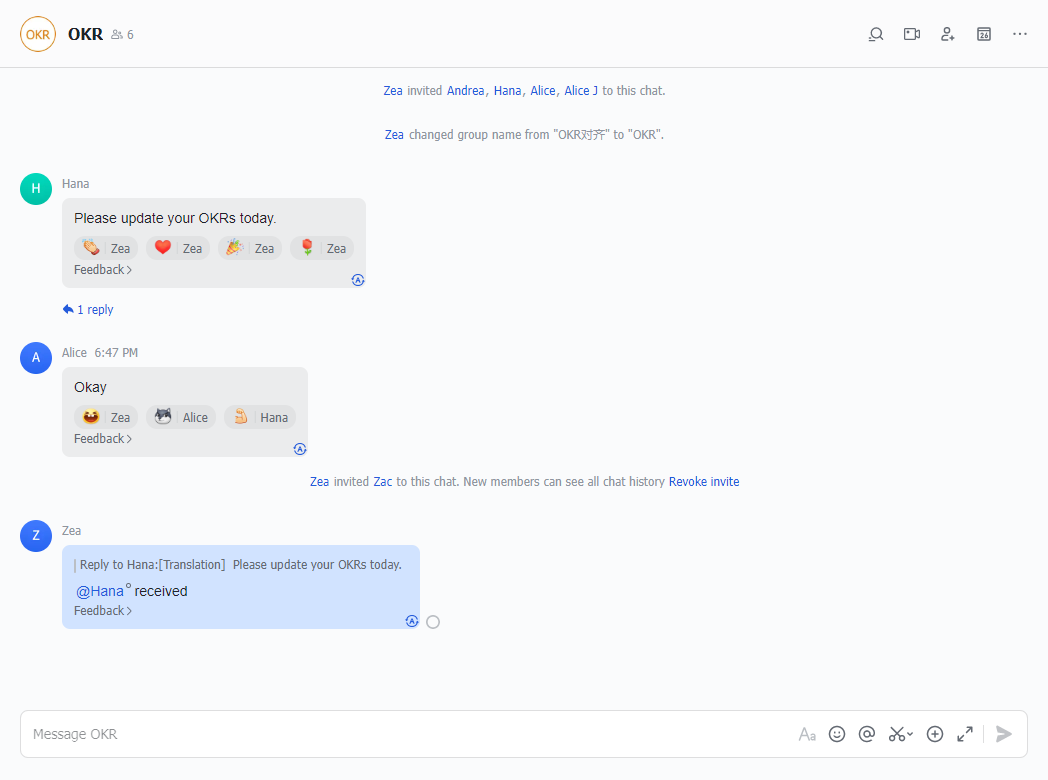Toggle the heart reaction on Hana's message
This screenshot has height=780, width=1048.
click(177, 247)
